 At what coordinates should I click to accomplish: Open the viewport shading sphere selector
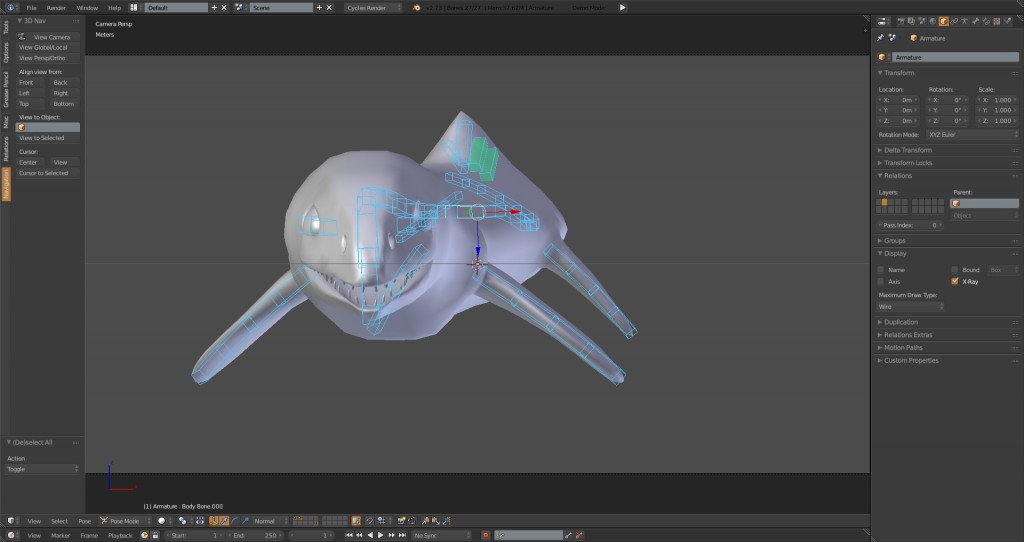click(x=163, y=520)
